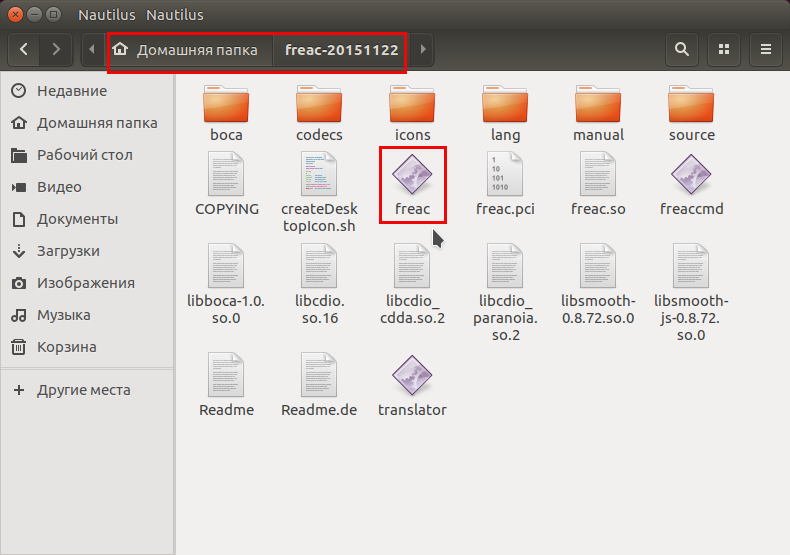Screen dimensions: 790x555
Task: Select the lang folder
Action: pyautogui.click(x=505, y=113)
